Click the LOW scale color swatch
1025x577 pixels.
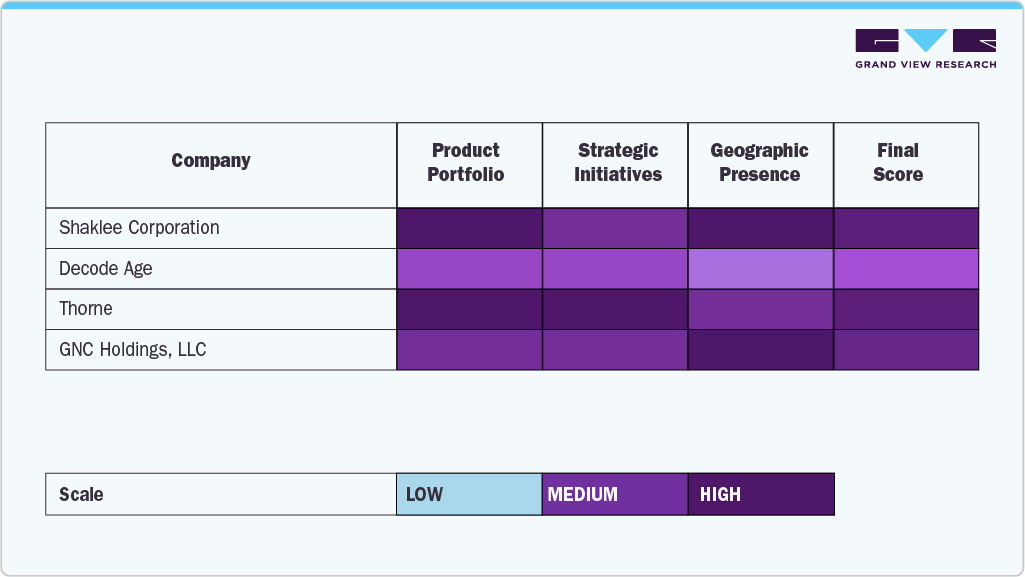[x=469, y=494]
